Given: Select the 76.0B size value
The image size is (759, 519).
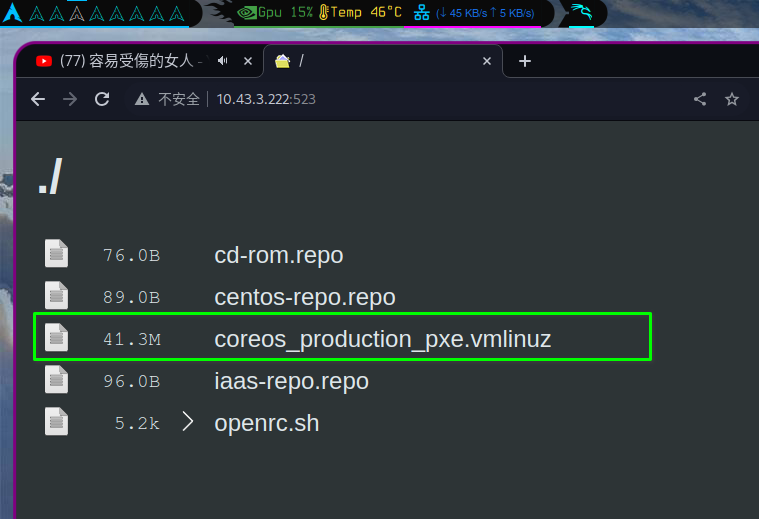Looking at the screenshot, I should (131, 255).
